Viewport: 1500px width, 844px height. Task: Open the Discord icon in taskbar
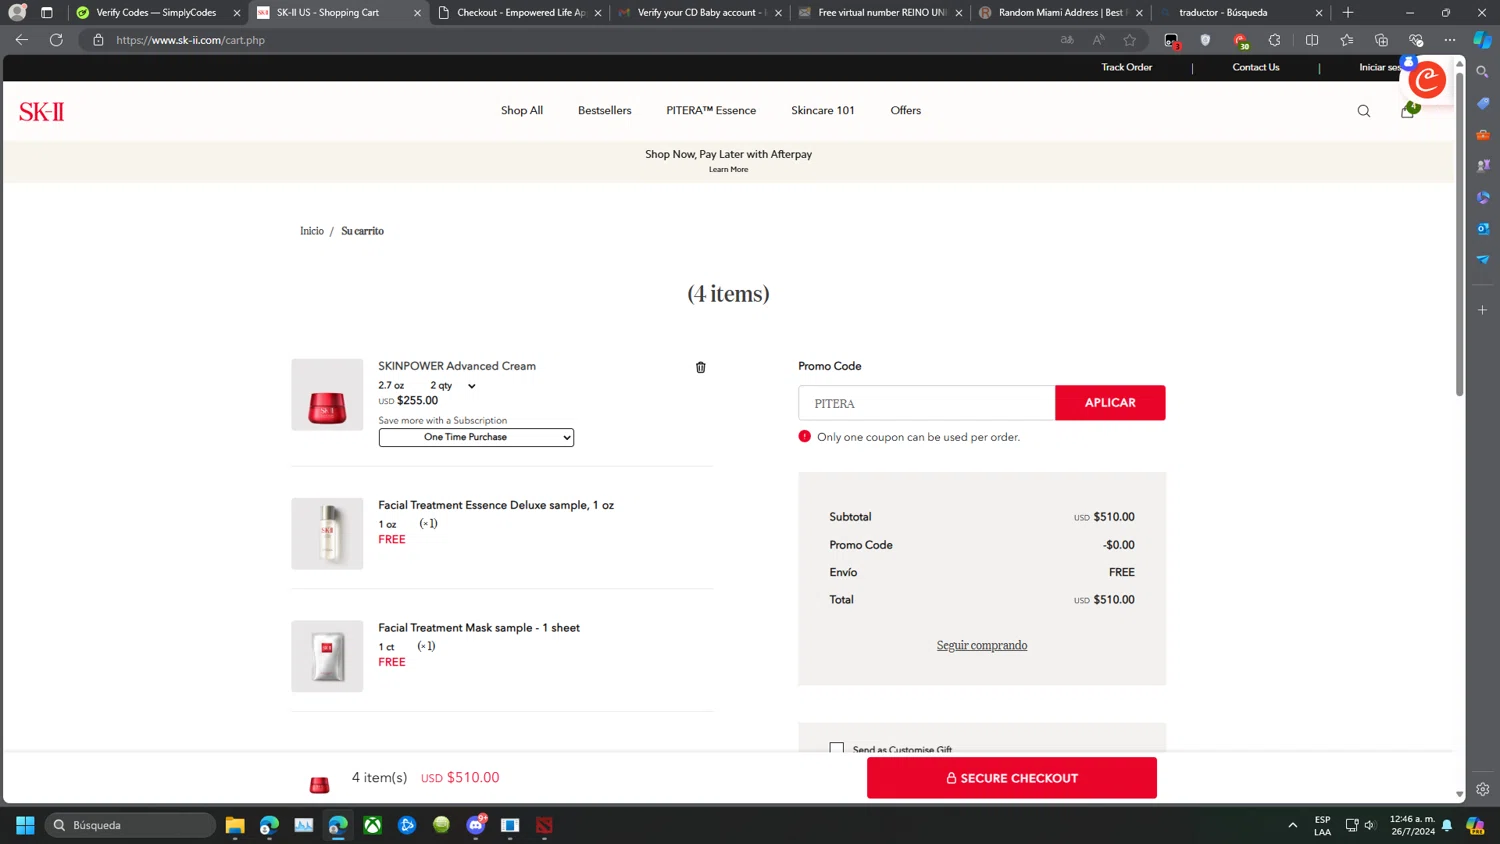(476, 825)
